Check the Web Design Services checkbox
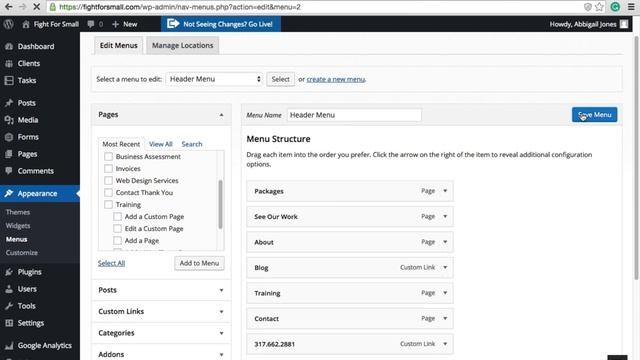The height and width of the screenshot is (360, 640). [108, 180]
